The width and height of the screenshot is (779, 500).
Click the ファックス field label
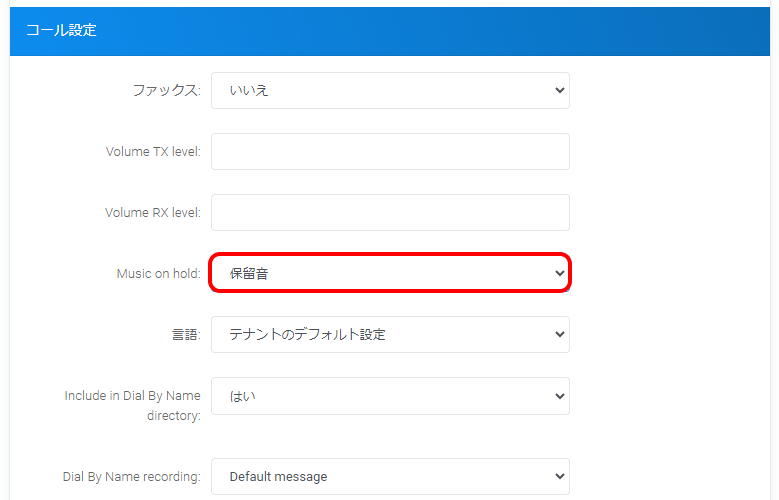pyautogui.click(x=166, y=90)
